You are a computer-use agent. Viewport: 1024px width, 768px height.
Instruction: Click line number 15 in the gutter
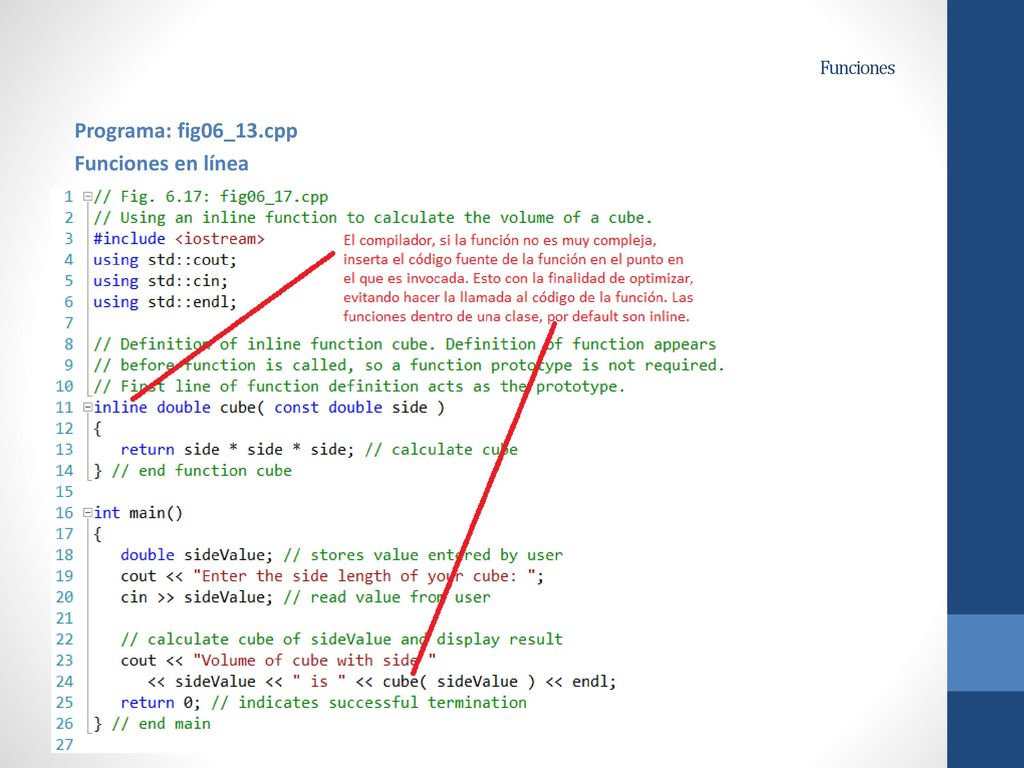click(x=64, y=492)
